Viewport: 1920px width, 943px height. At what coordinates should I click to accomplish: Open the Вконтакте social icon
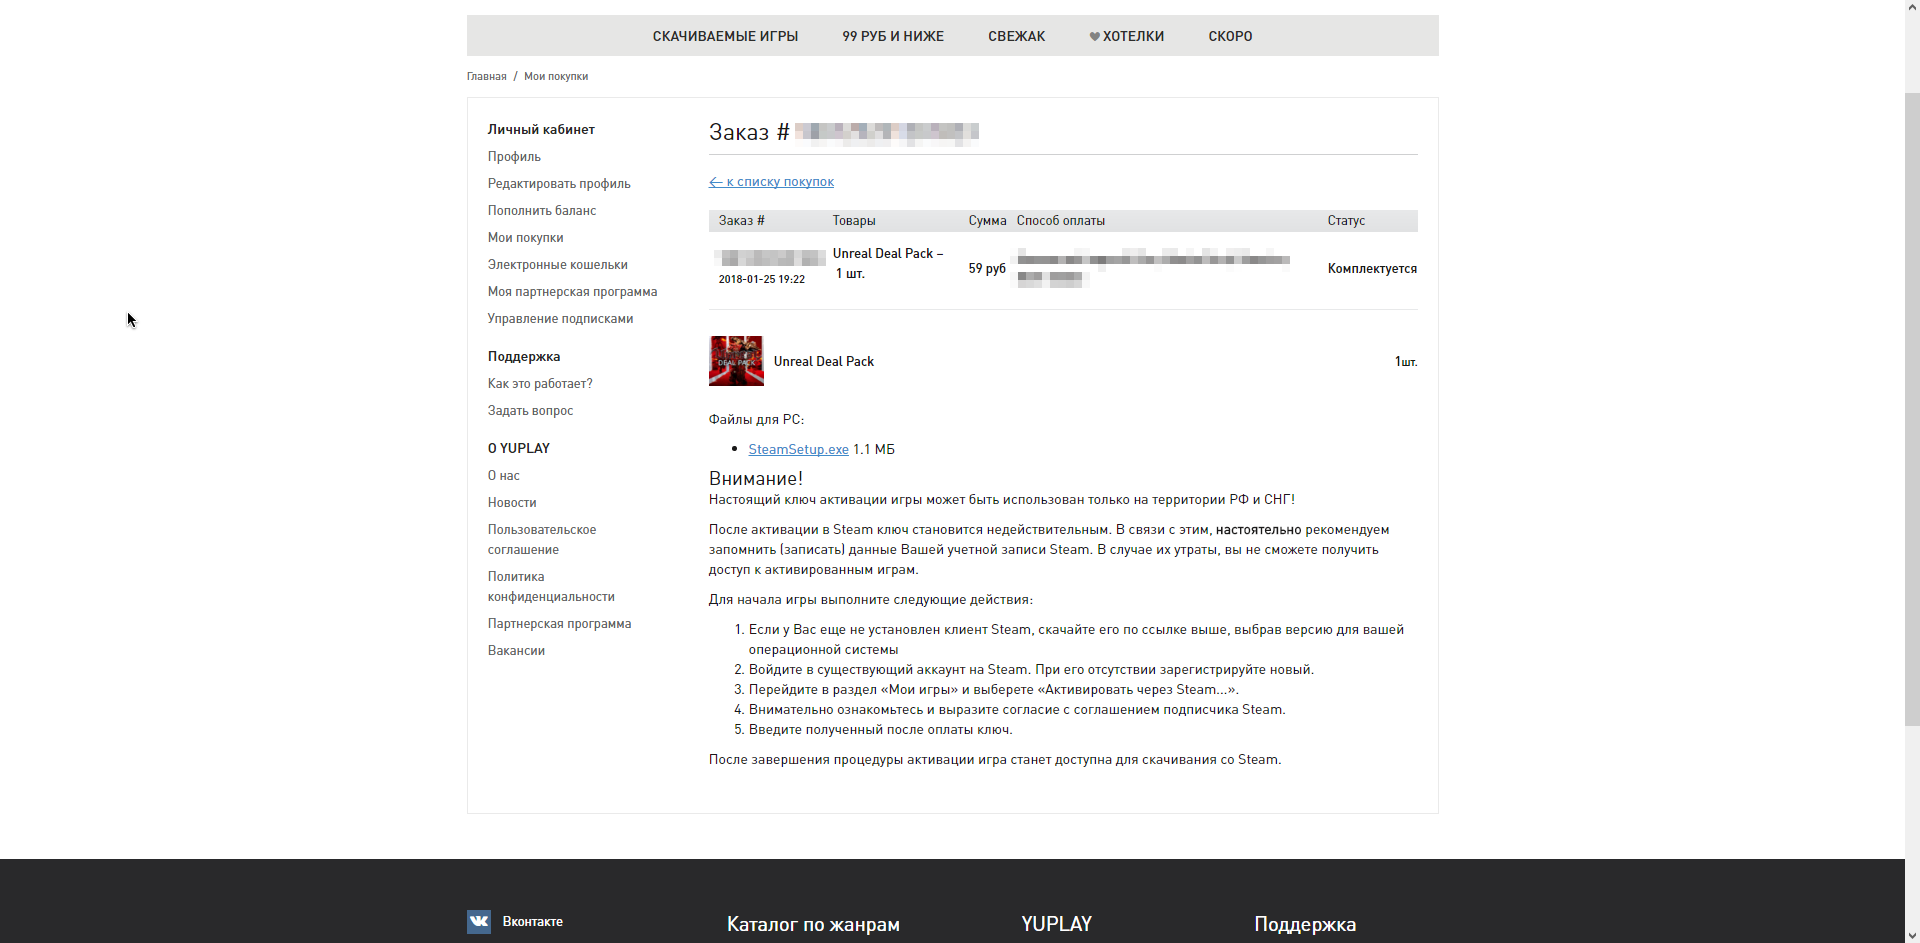pos(479,921)
